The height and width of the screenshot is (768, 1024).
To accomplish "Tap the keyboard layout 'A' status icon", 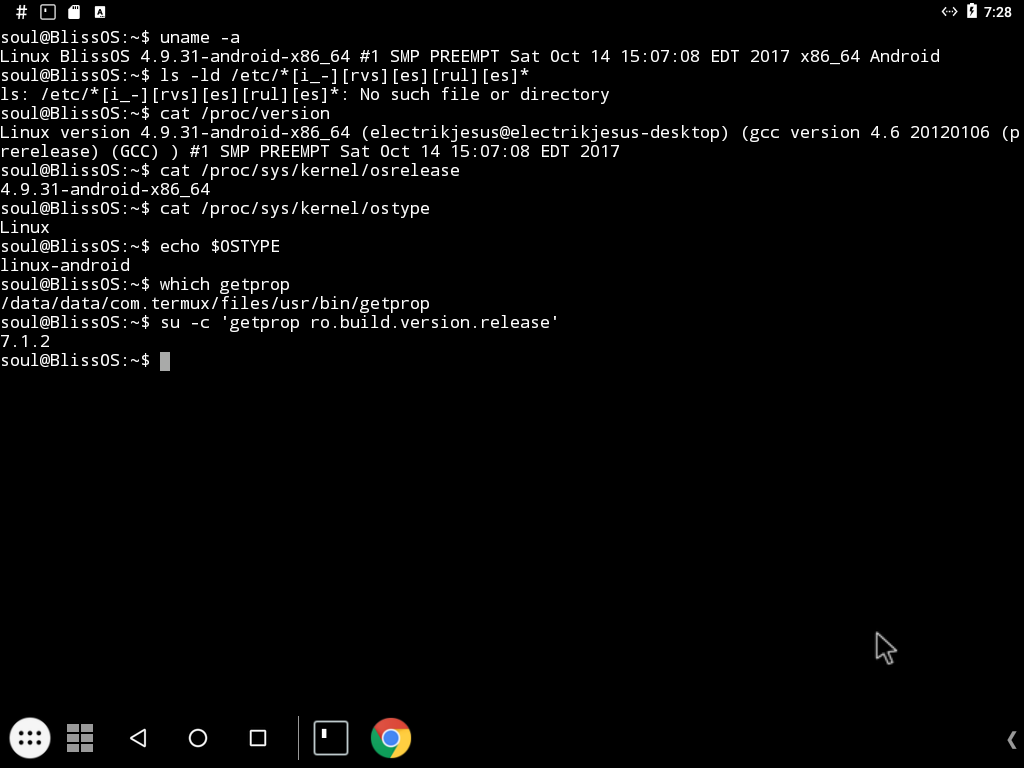I will click(100, 12).
